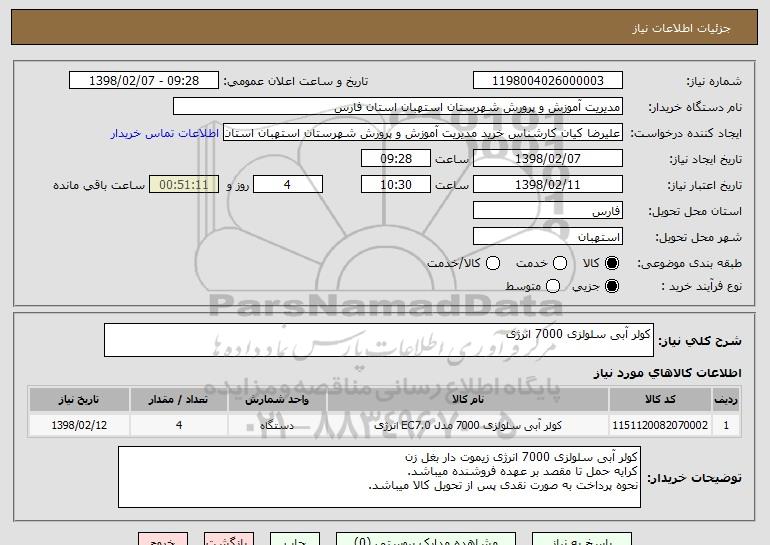Click row number cell 1
Screen dimensions: 770x545
[726, 425]
